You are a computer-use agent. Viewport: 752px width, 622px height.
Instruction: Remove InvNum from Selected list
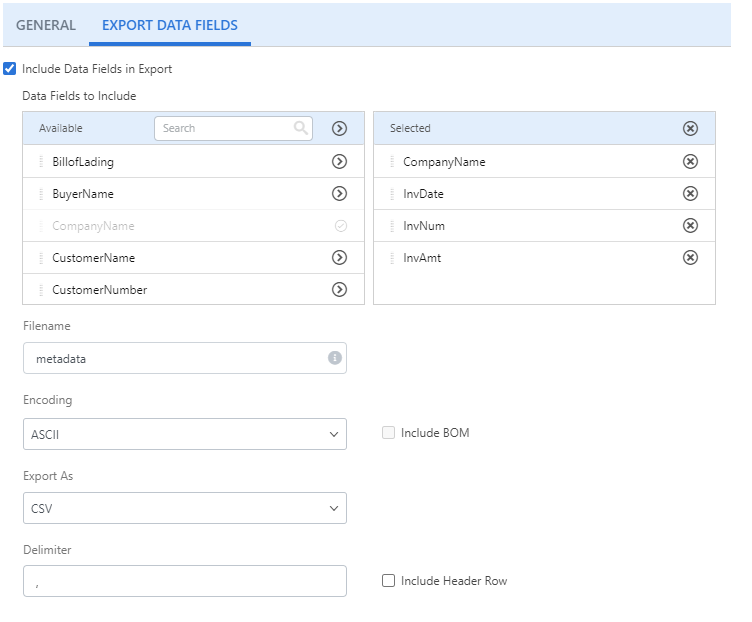pyautogui.click(x=690, y=225)
